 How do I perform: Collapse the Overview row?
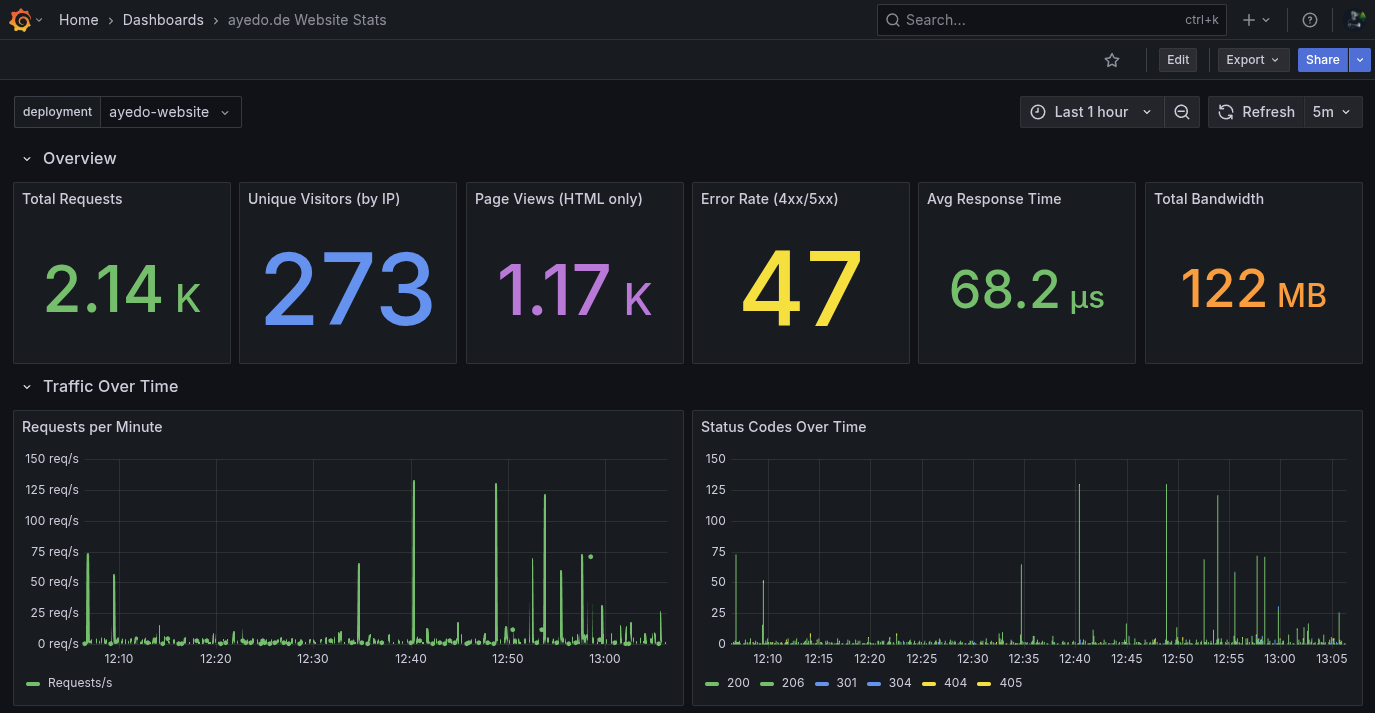[26, 158]
